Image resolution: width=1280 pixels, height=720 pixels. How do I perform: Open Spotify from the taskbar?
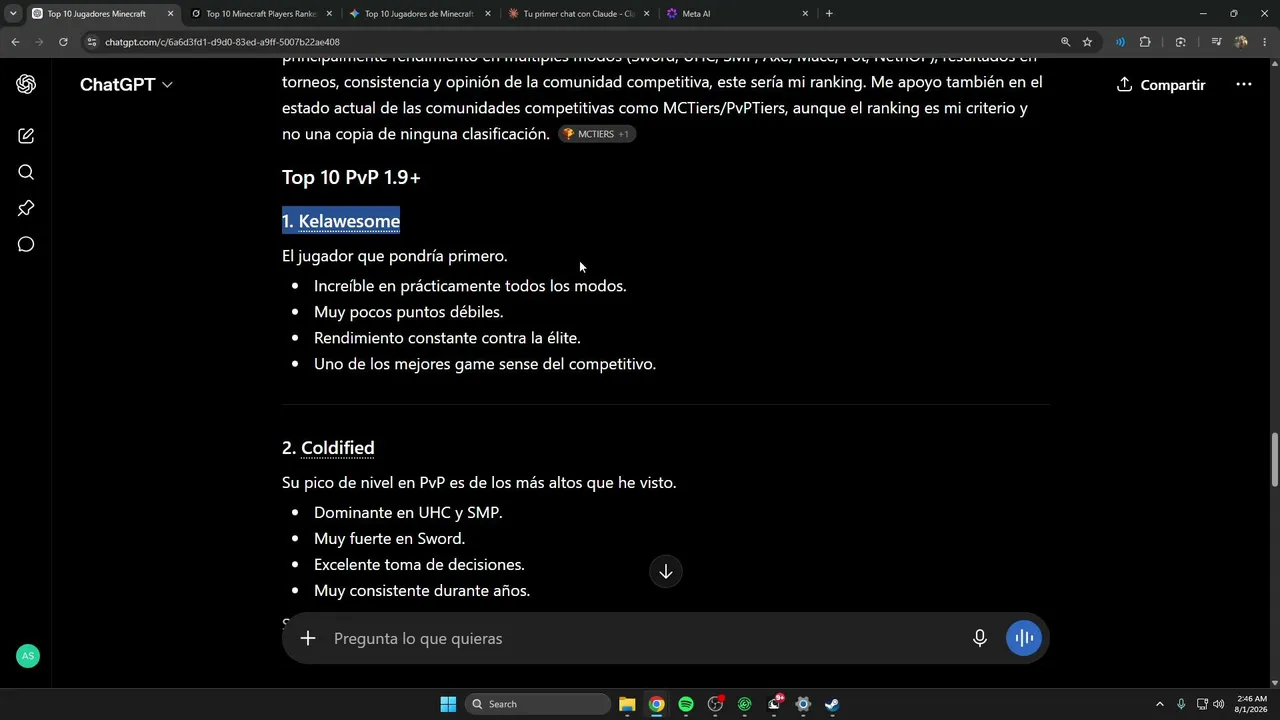686,704
